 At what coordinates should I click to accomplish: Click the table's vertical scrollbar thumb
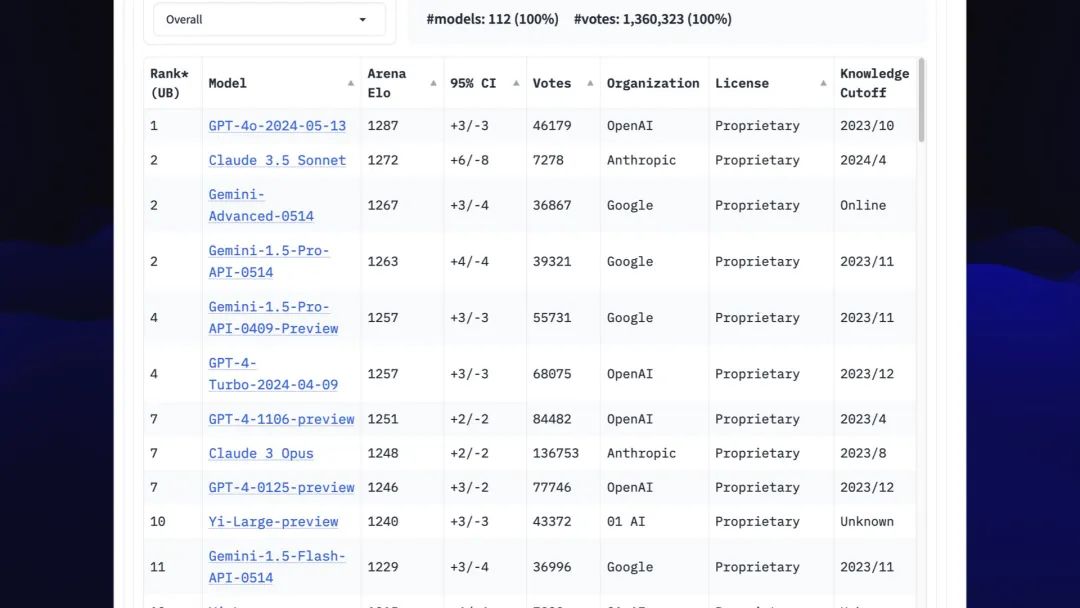[922, 101]
